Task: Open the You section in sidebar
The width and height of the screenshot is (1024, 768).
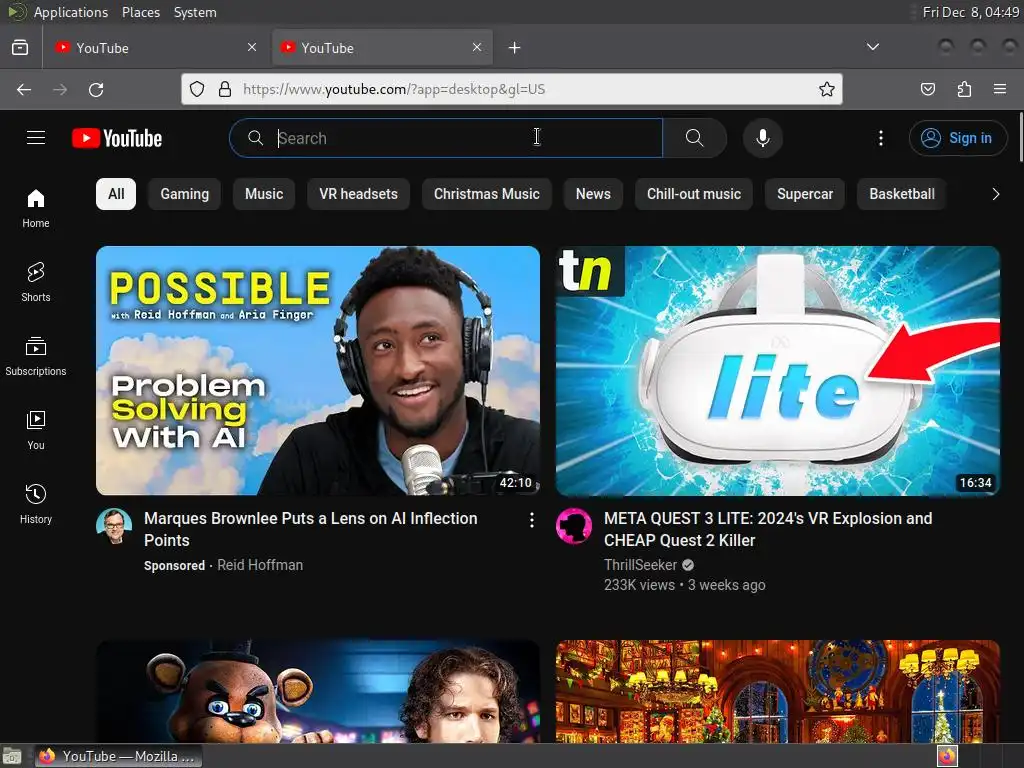Action: click(x=36, y=430)
